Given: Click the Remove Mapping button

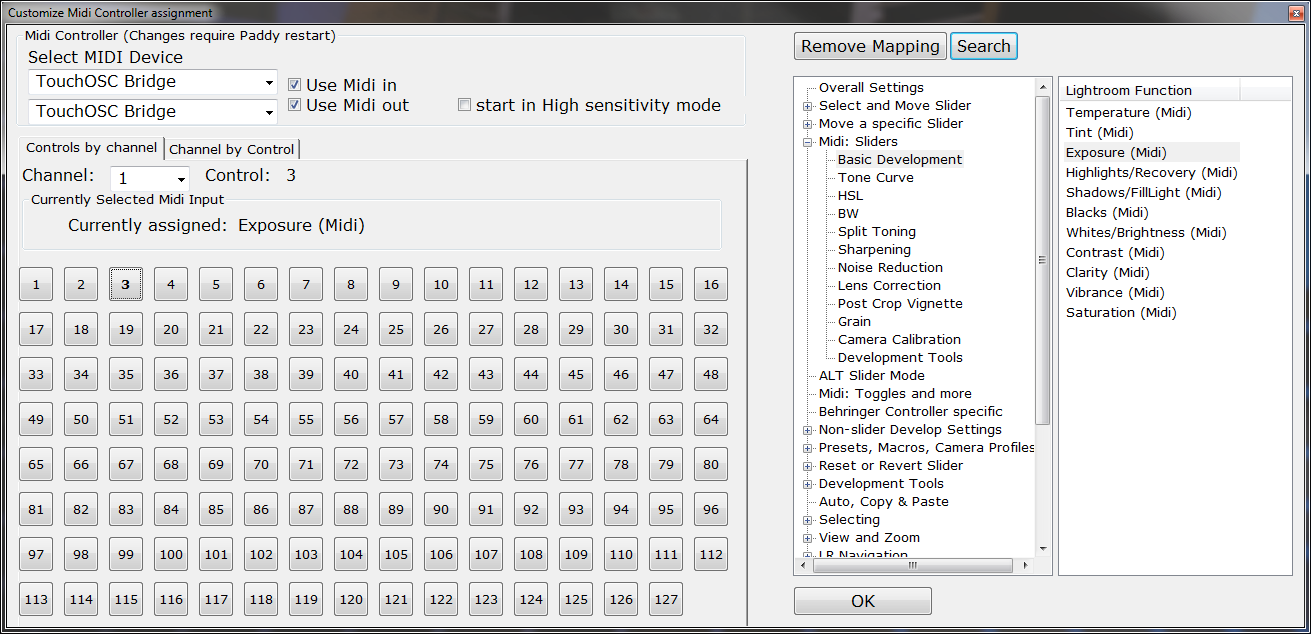Looking at the screenshot, I should coord(870,46).
